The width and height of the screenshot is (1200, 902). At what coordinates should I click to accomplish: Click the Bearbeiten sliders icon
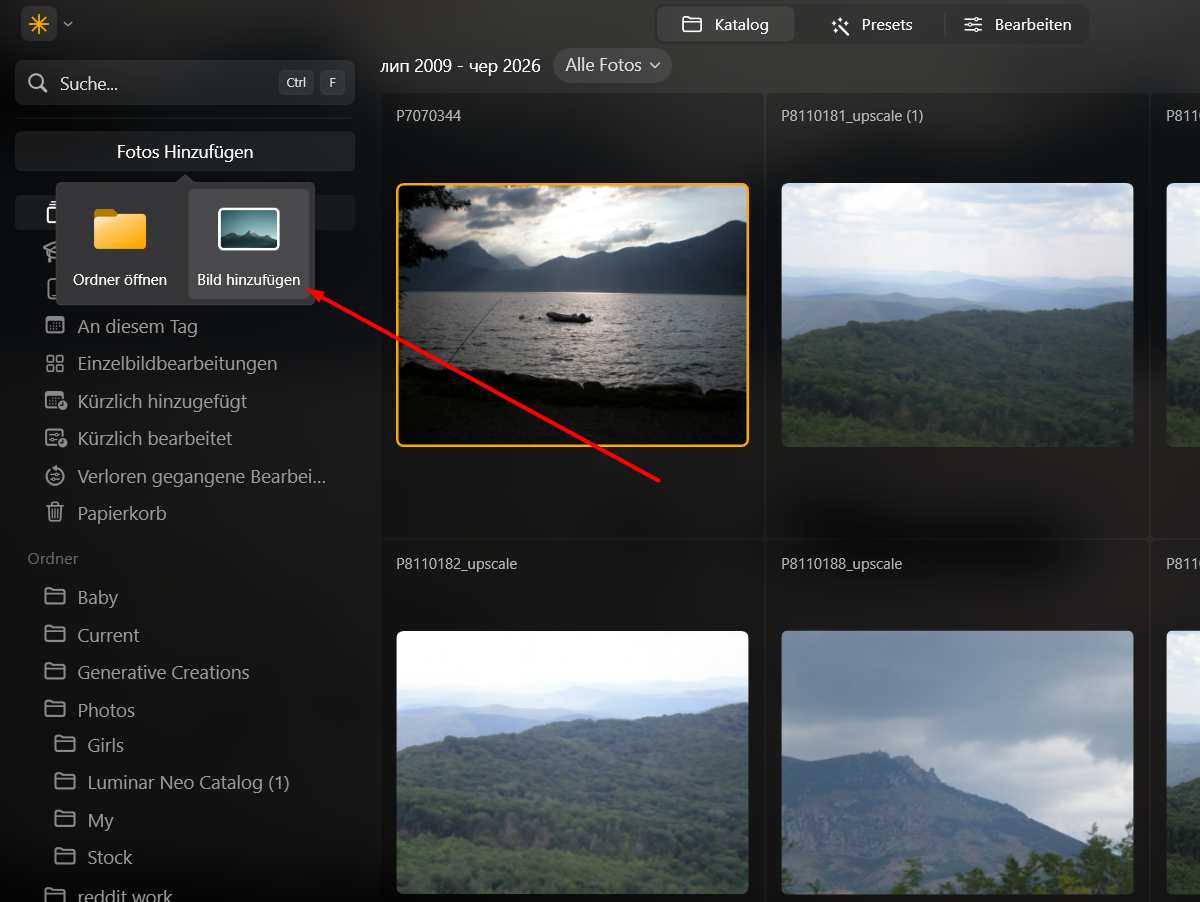(973, 24)
